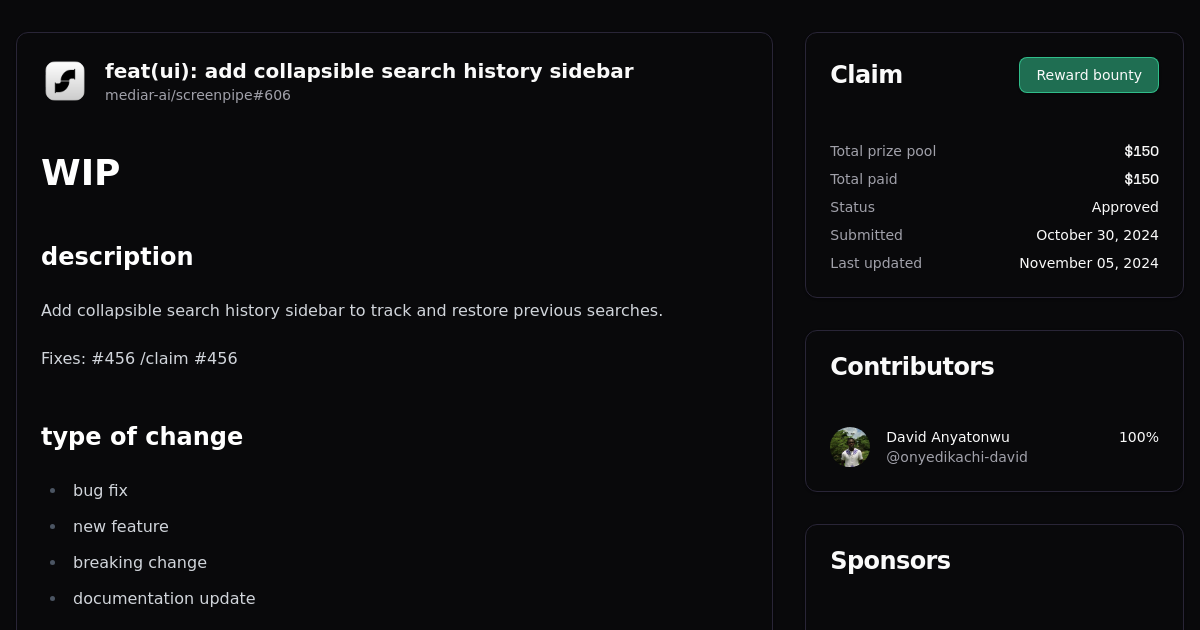Image resolution: width=1200 pixels, height=630 pixels.
Task: Select the bullet icon beside documentation update
Action: point(52,598)
